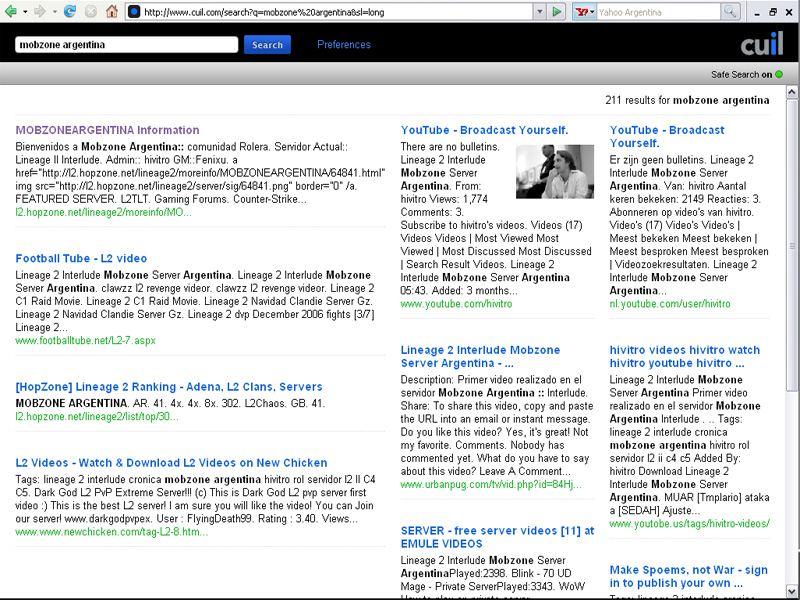Viewport: 800px width, 600px height.
Task: Open MOBZONEARGENTINA Information result
Action: click(107, 130)
